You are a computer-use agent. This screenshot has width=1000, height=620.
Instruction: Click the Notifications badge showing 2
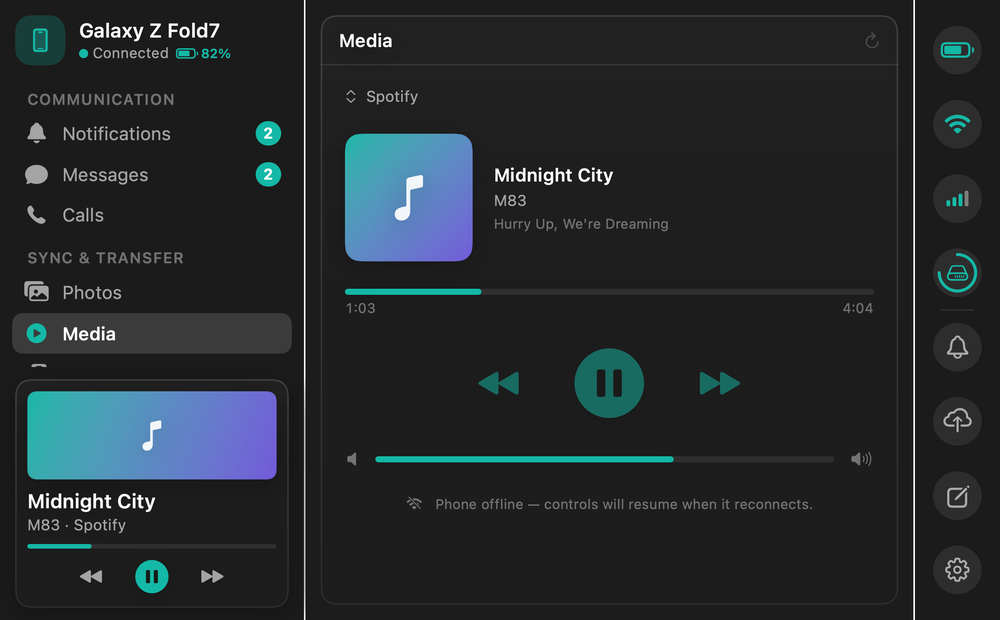coord(268,133)
